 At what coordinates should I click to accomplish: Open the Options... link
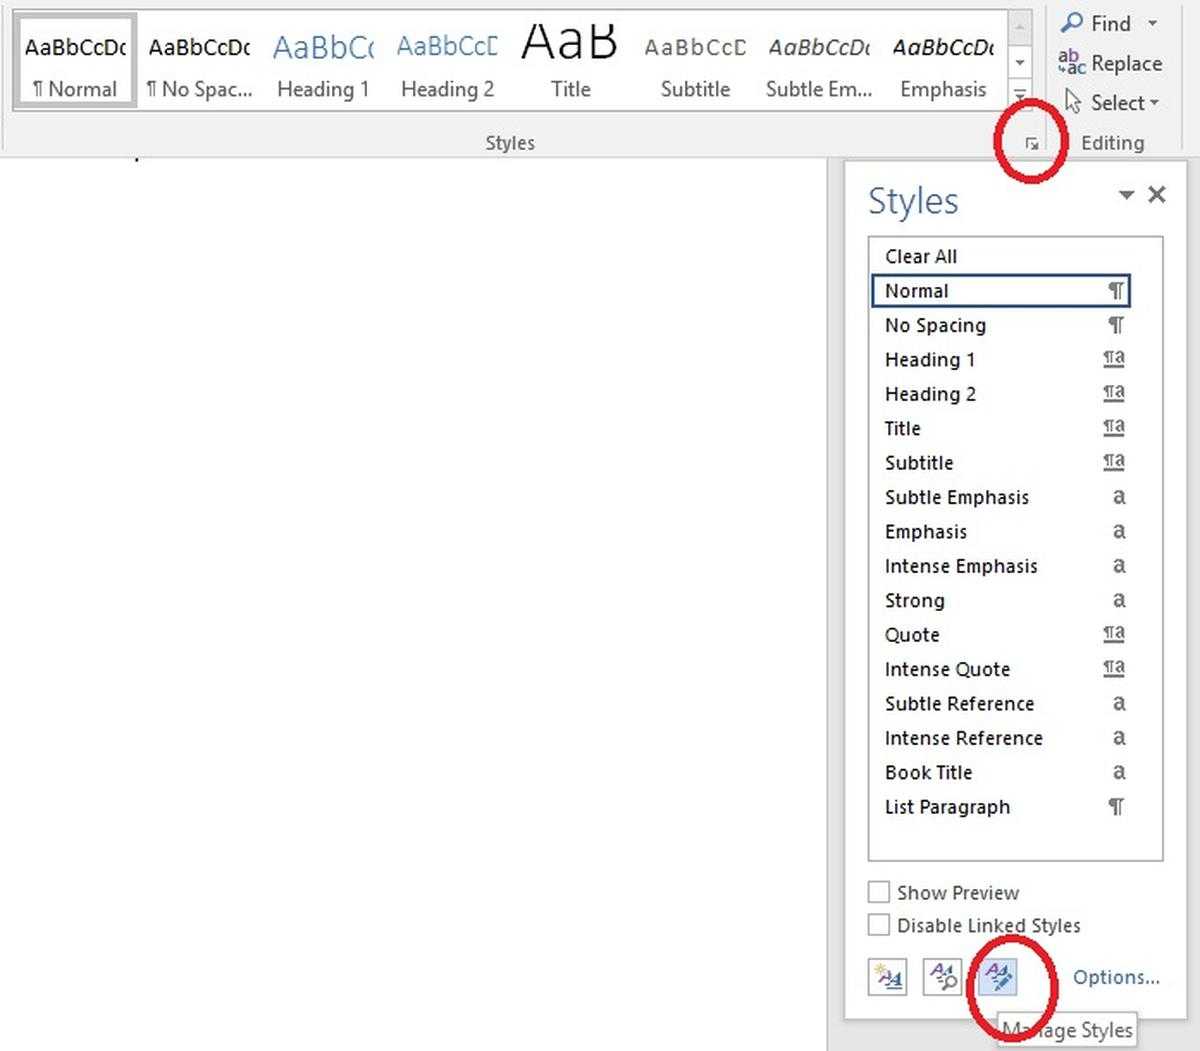[x=1116, y=977]
